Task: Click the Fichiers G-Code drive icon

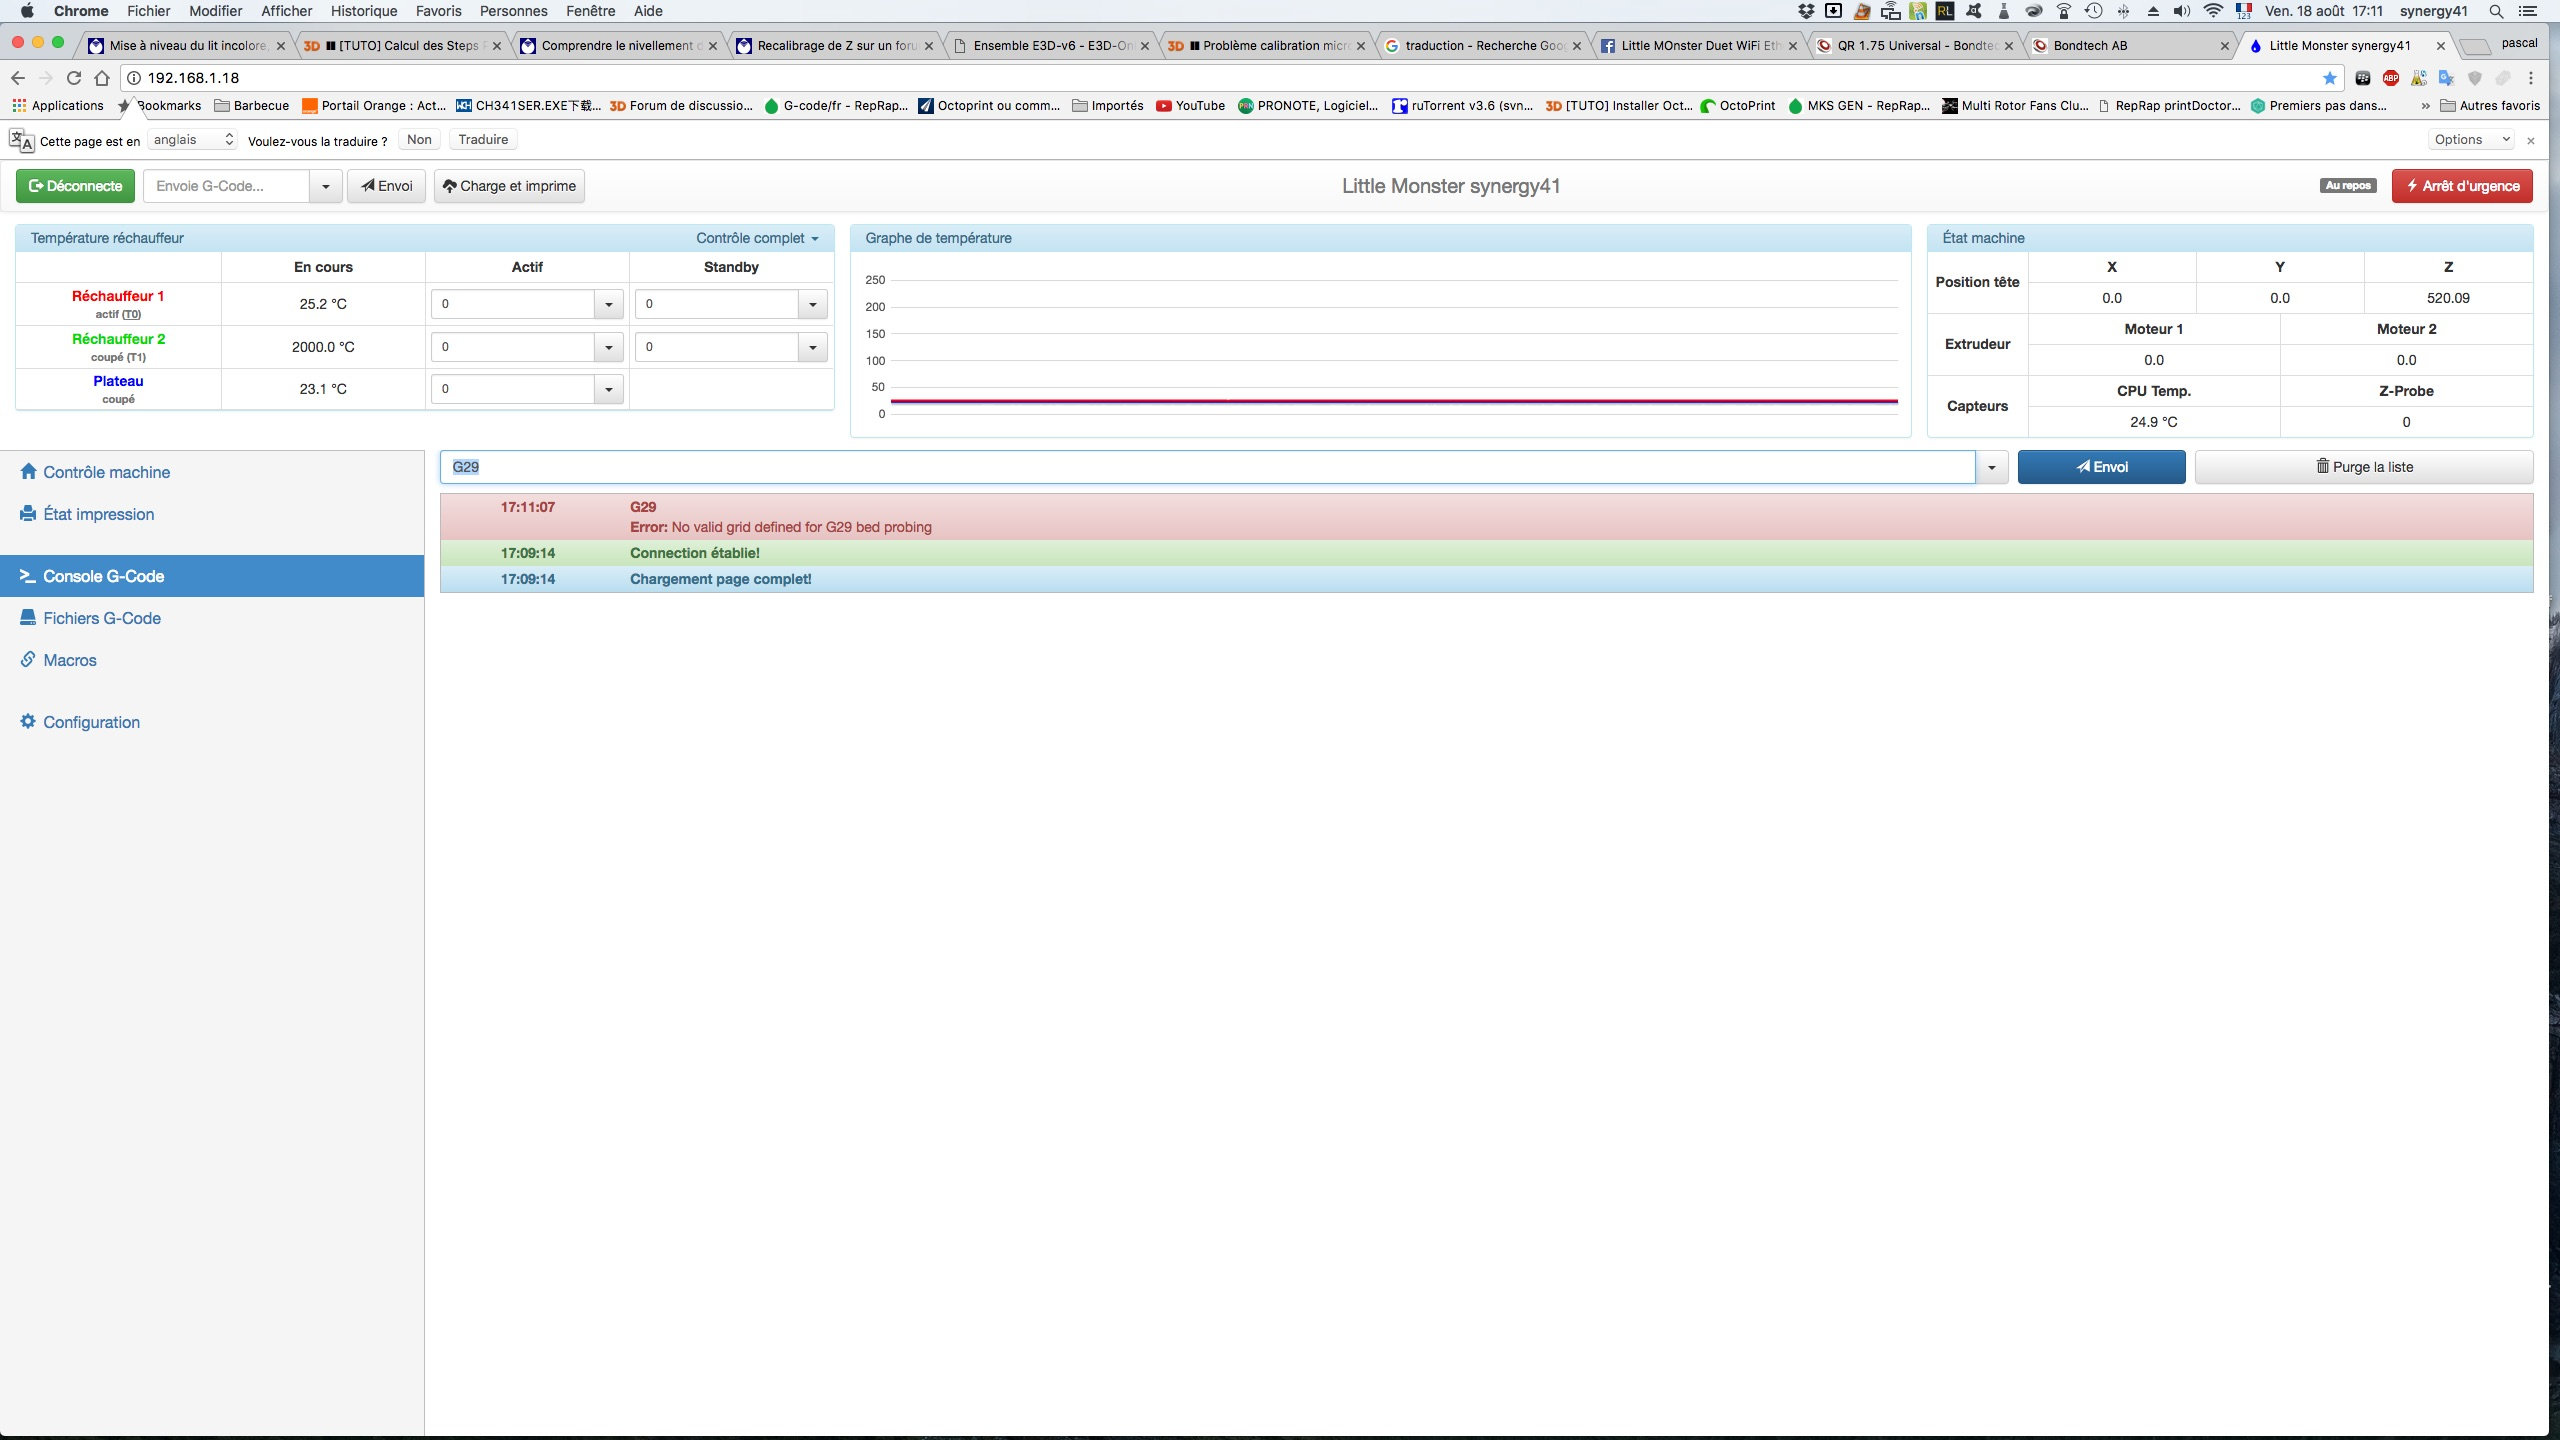Action: click(28, 618)
